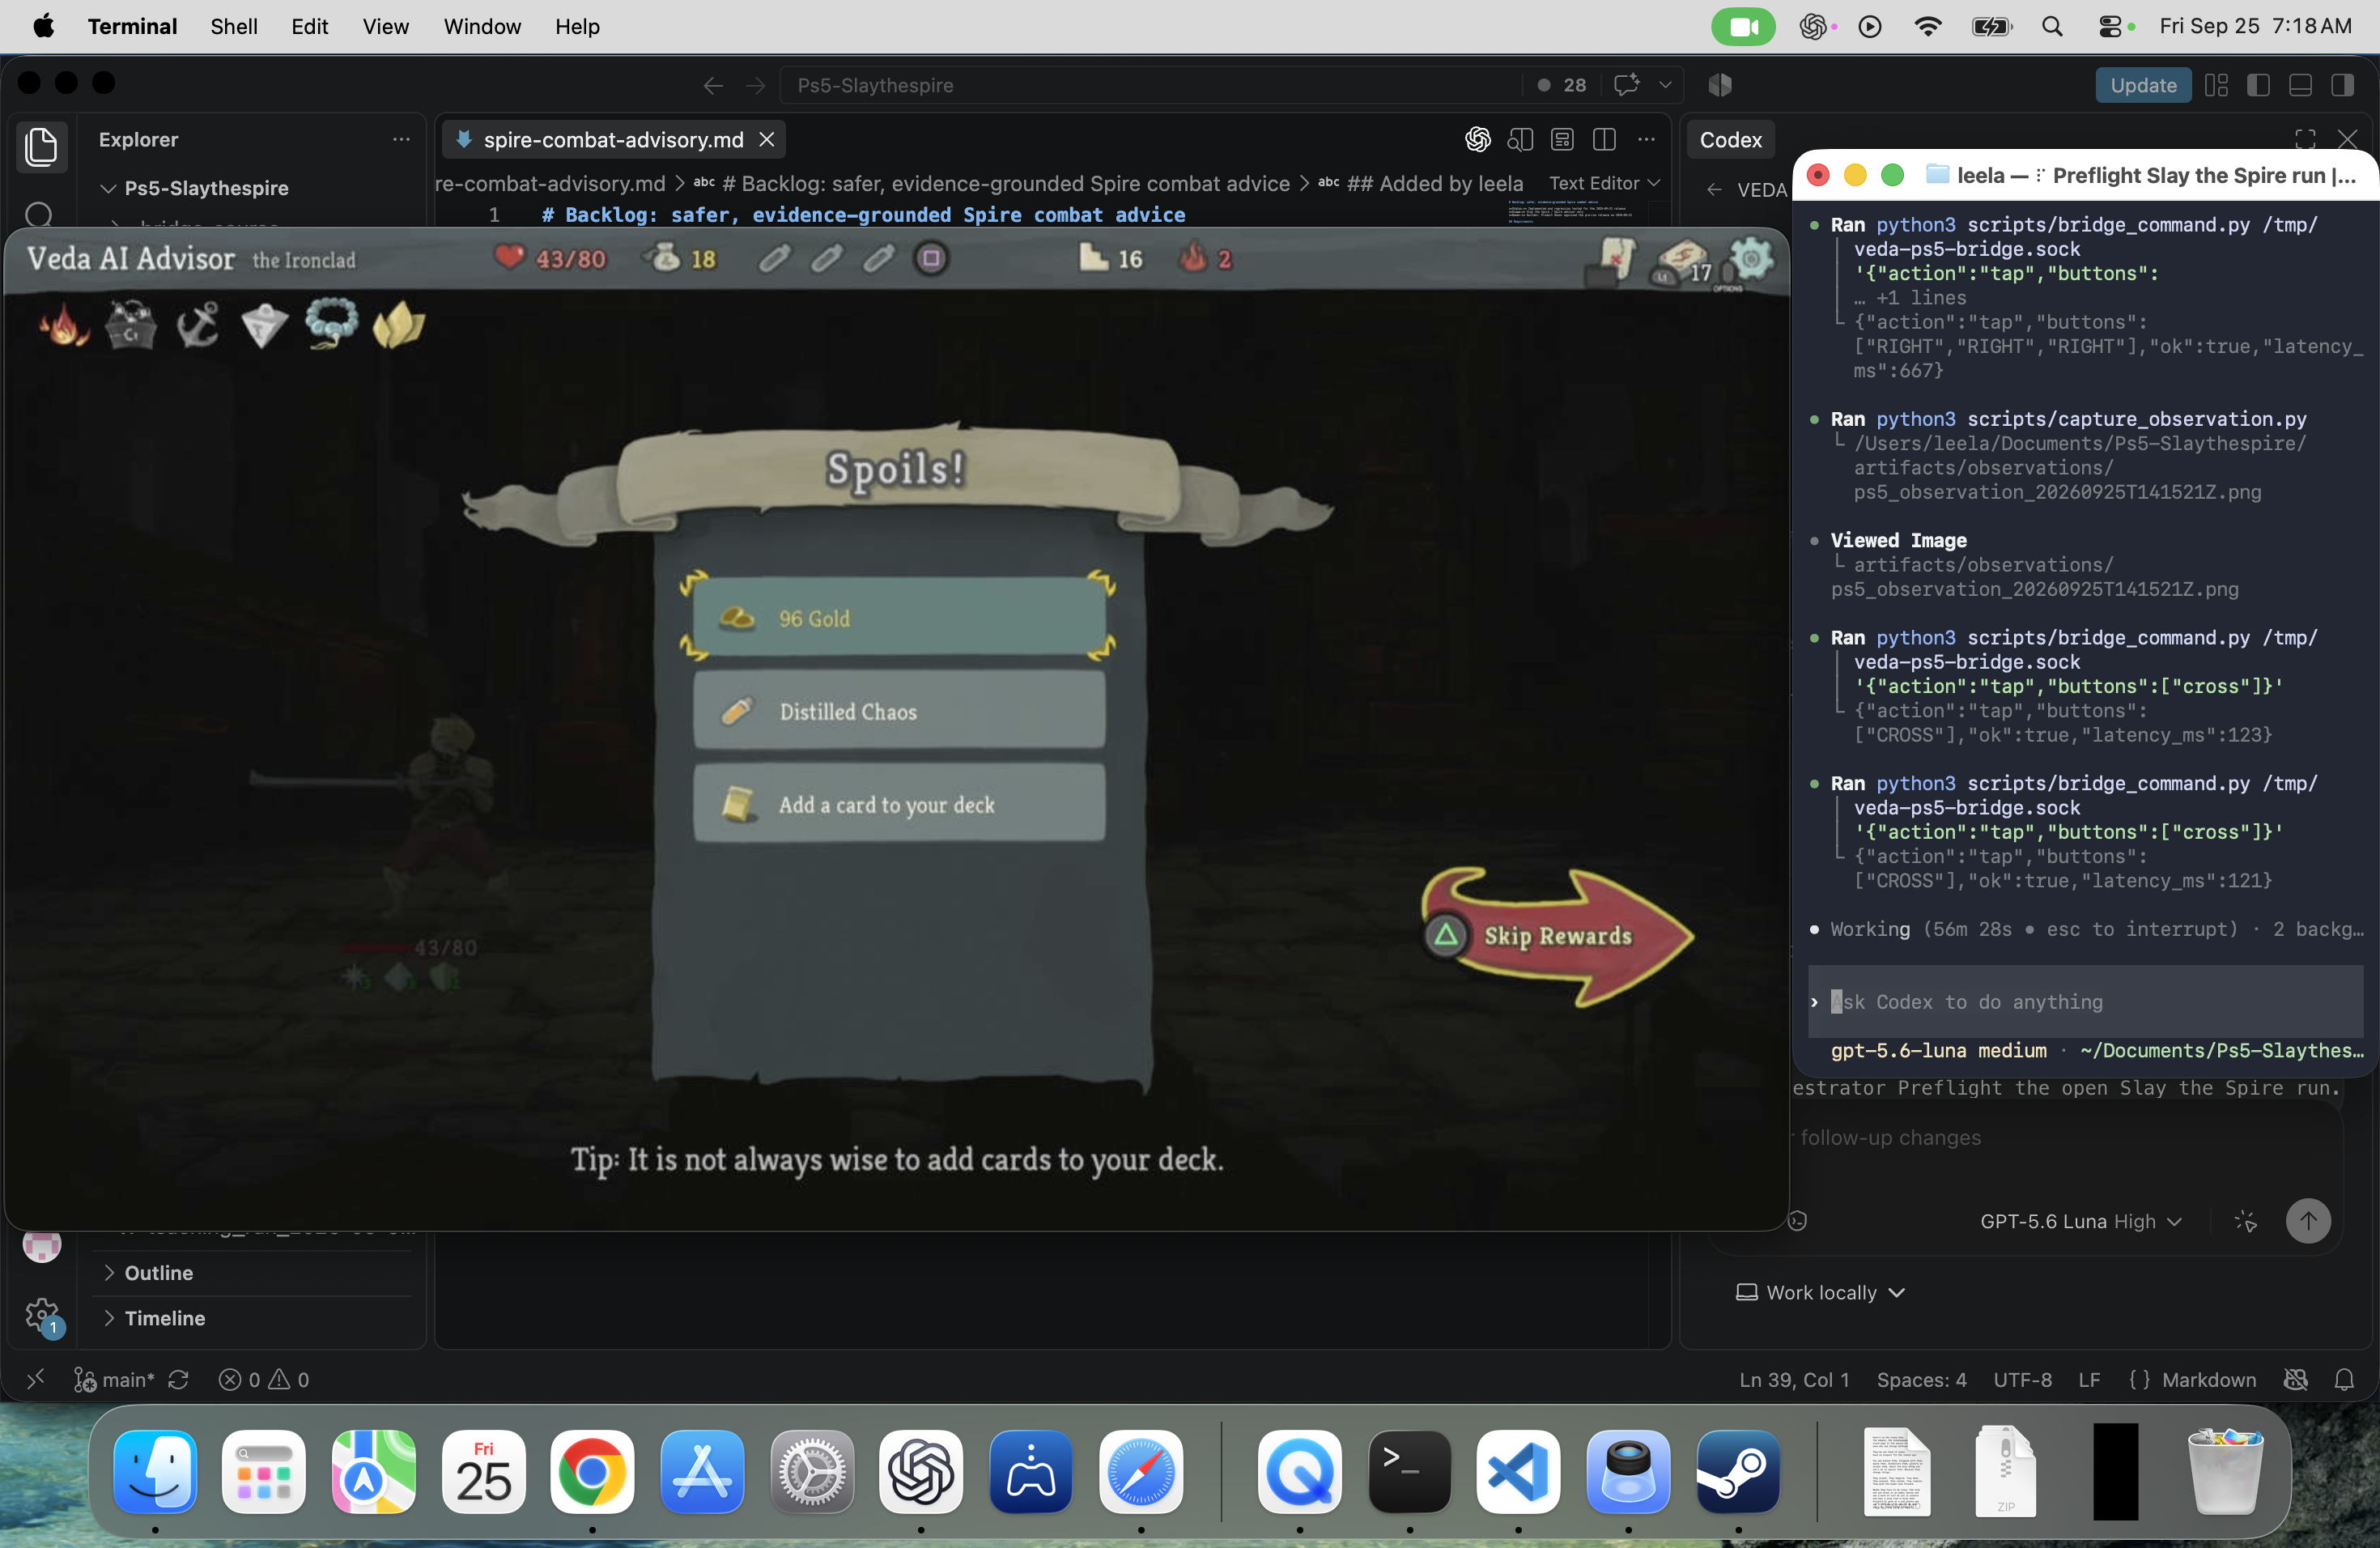Collapse the Ps5-Slaythespire folder tree
The width and height of the screenshot is (2380, 1548).
click(108, 188)
